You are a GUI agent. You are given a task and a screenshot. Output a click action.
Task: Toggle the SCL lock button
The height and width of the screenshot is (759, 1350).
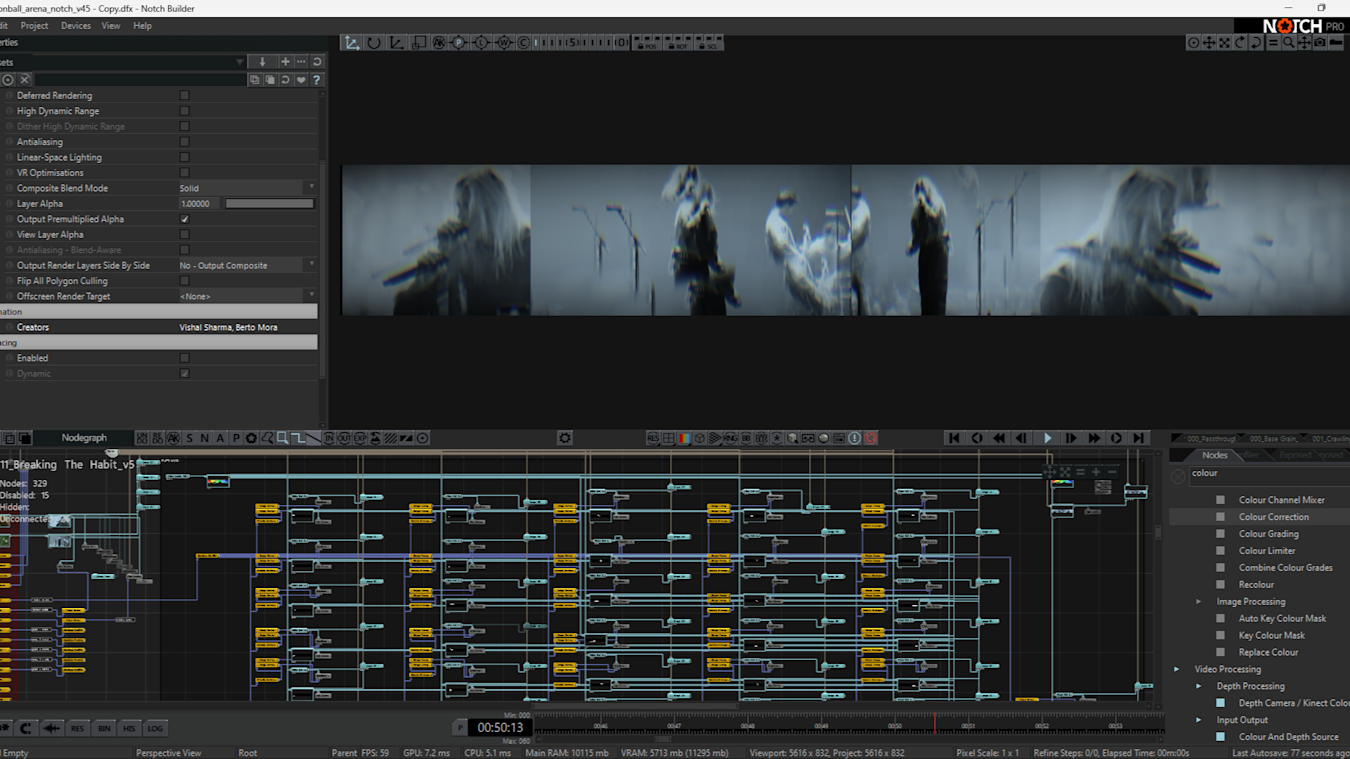(710, 43)
